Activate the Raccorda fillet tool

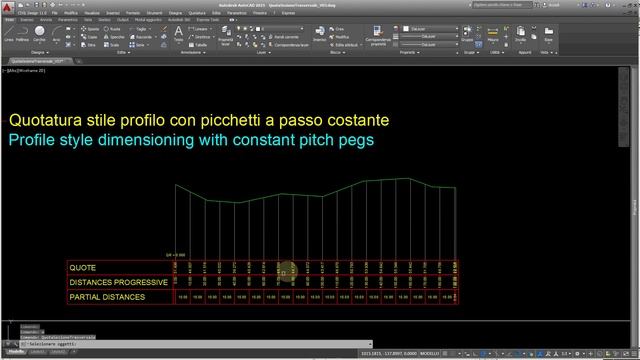click(141, 37)
